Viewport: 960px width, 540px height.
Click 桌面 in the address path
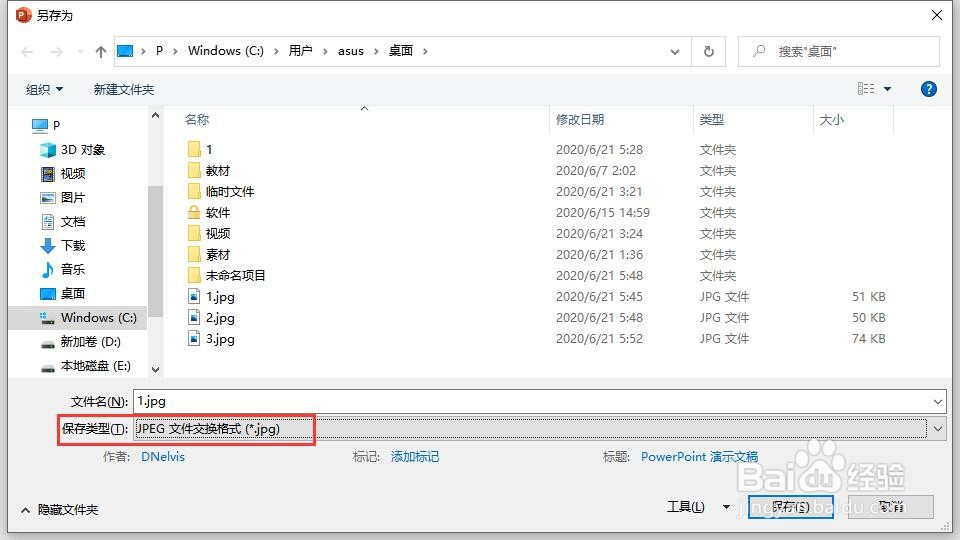click(x=401, y=51)
